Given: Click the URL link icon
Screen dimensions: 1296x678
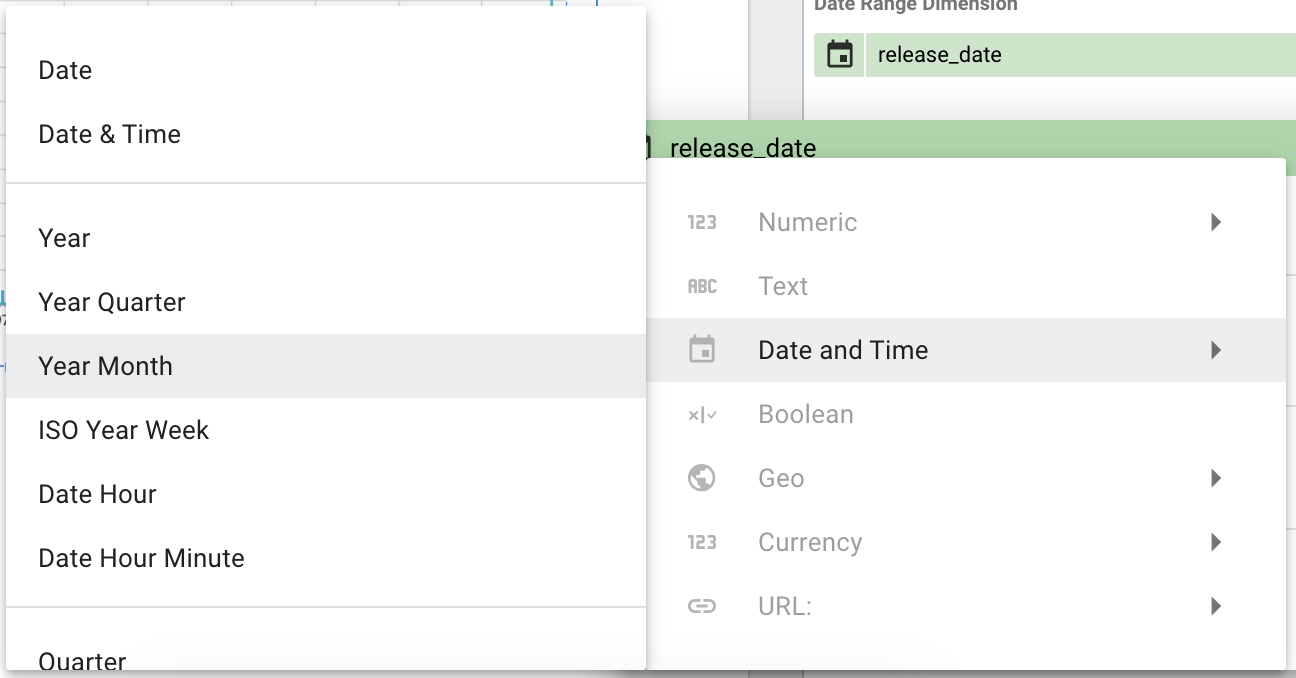Looking at the screenshot, I should (702, 606).
